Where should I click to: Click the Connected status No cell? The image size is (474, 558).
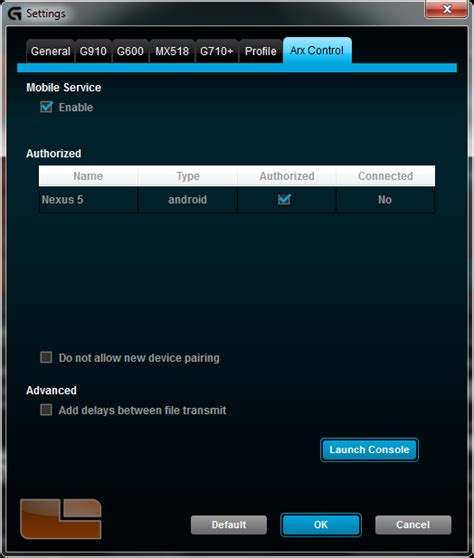point(385,200)
